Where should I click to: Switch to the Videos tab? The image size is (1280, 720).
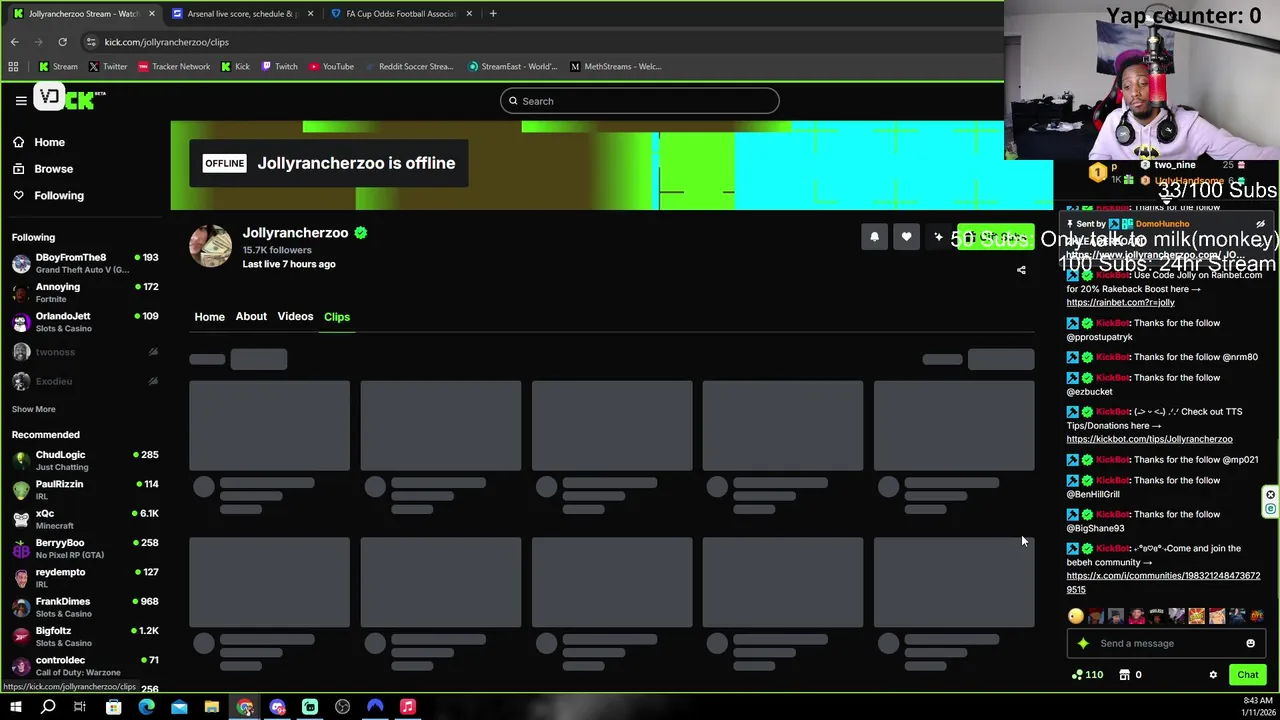tap(295, 317)
